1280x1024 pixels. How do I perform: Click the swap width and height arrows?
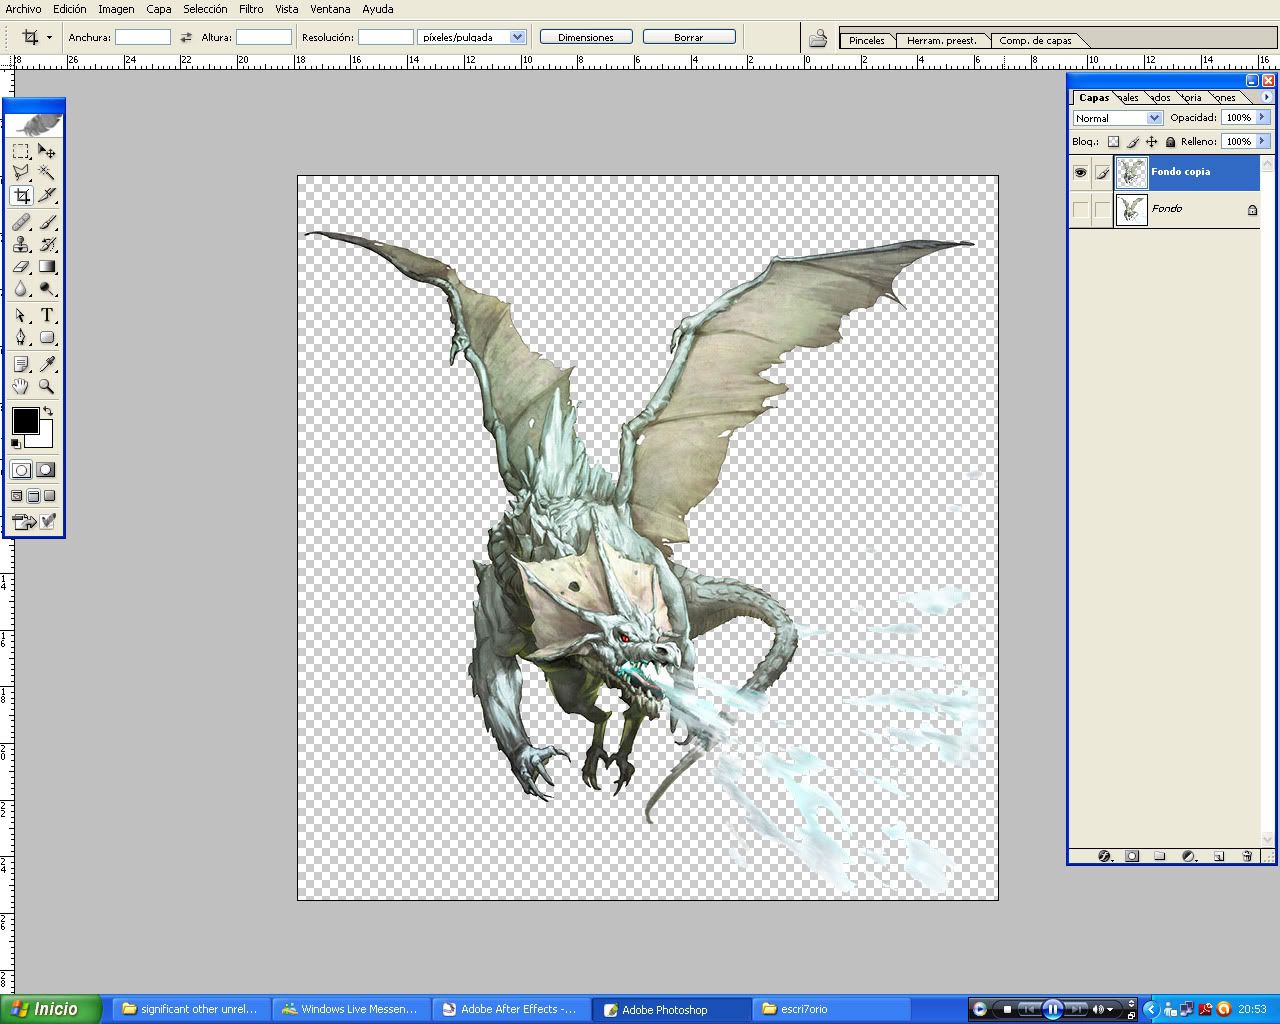186,37
